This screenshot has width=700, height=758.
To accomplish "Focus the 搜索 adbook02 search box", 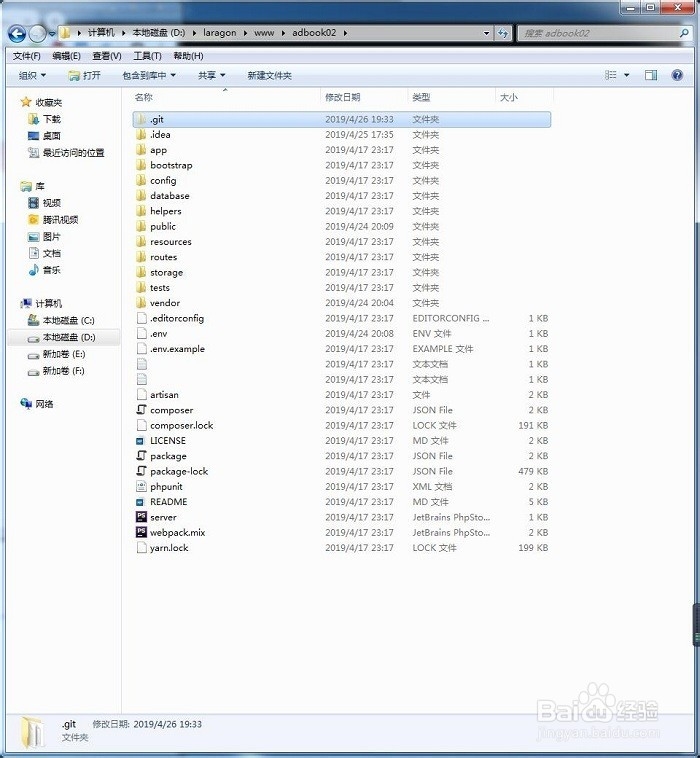I will (x=603, y=33).
